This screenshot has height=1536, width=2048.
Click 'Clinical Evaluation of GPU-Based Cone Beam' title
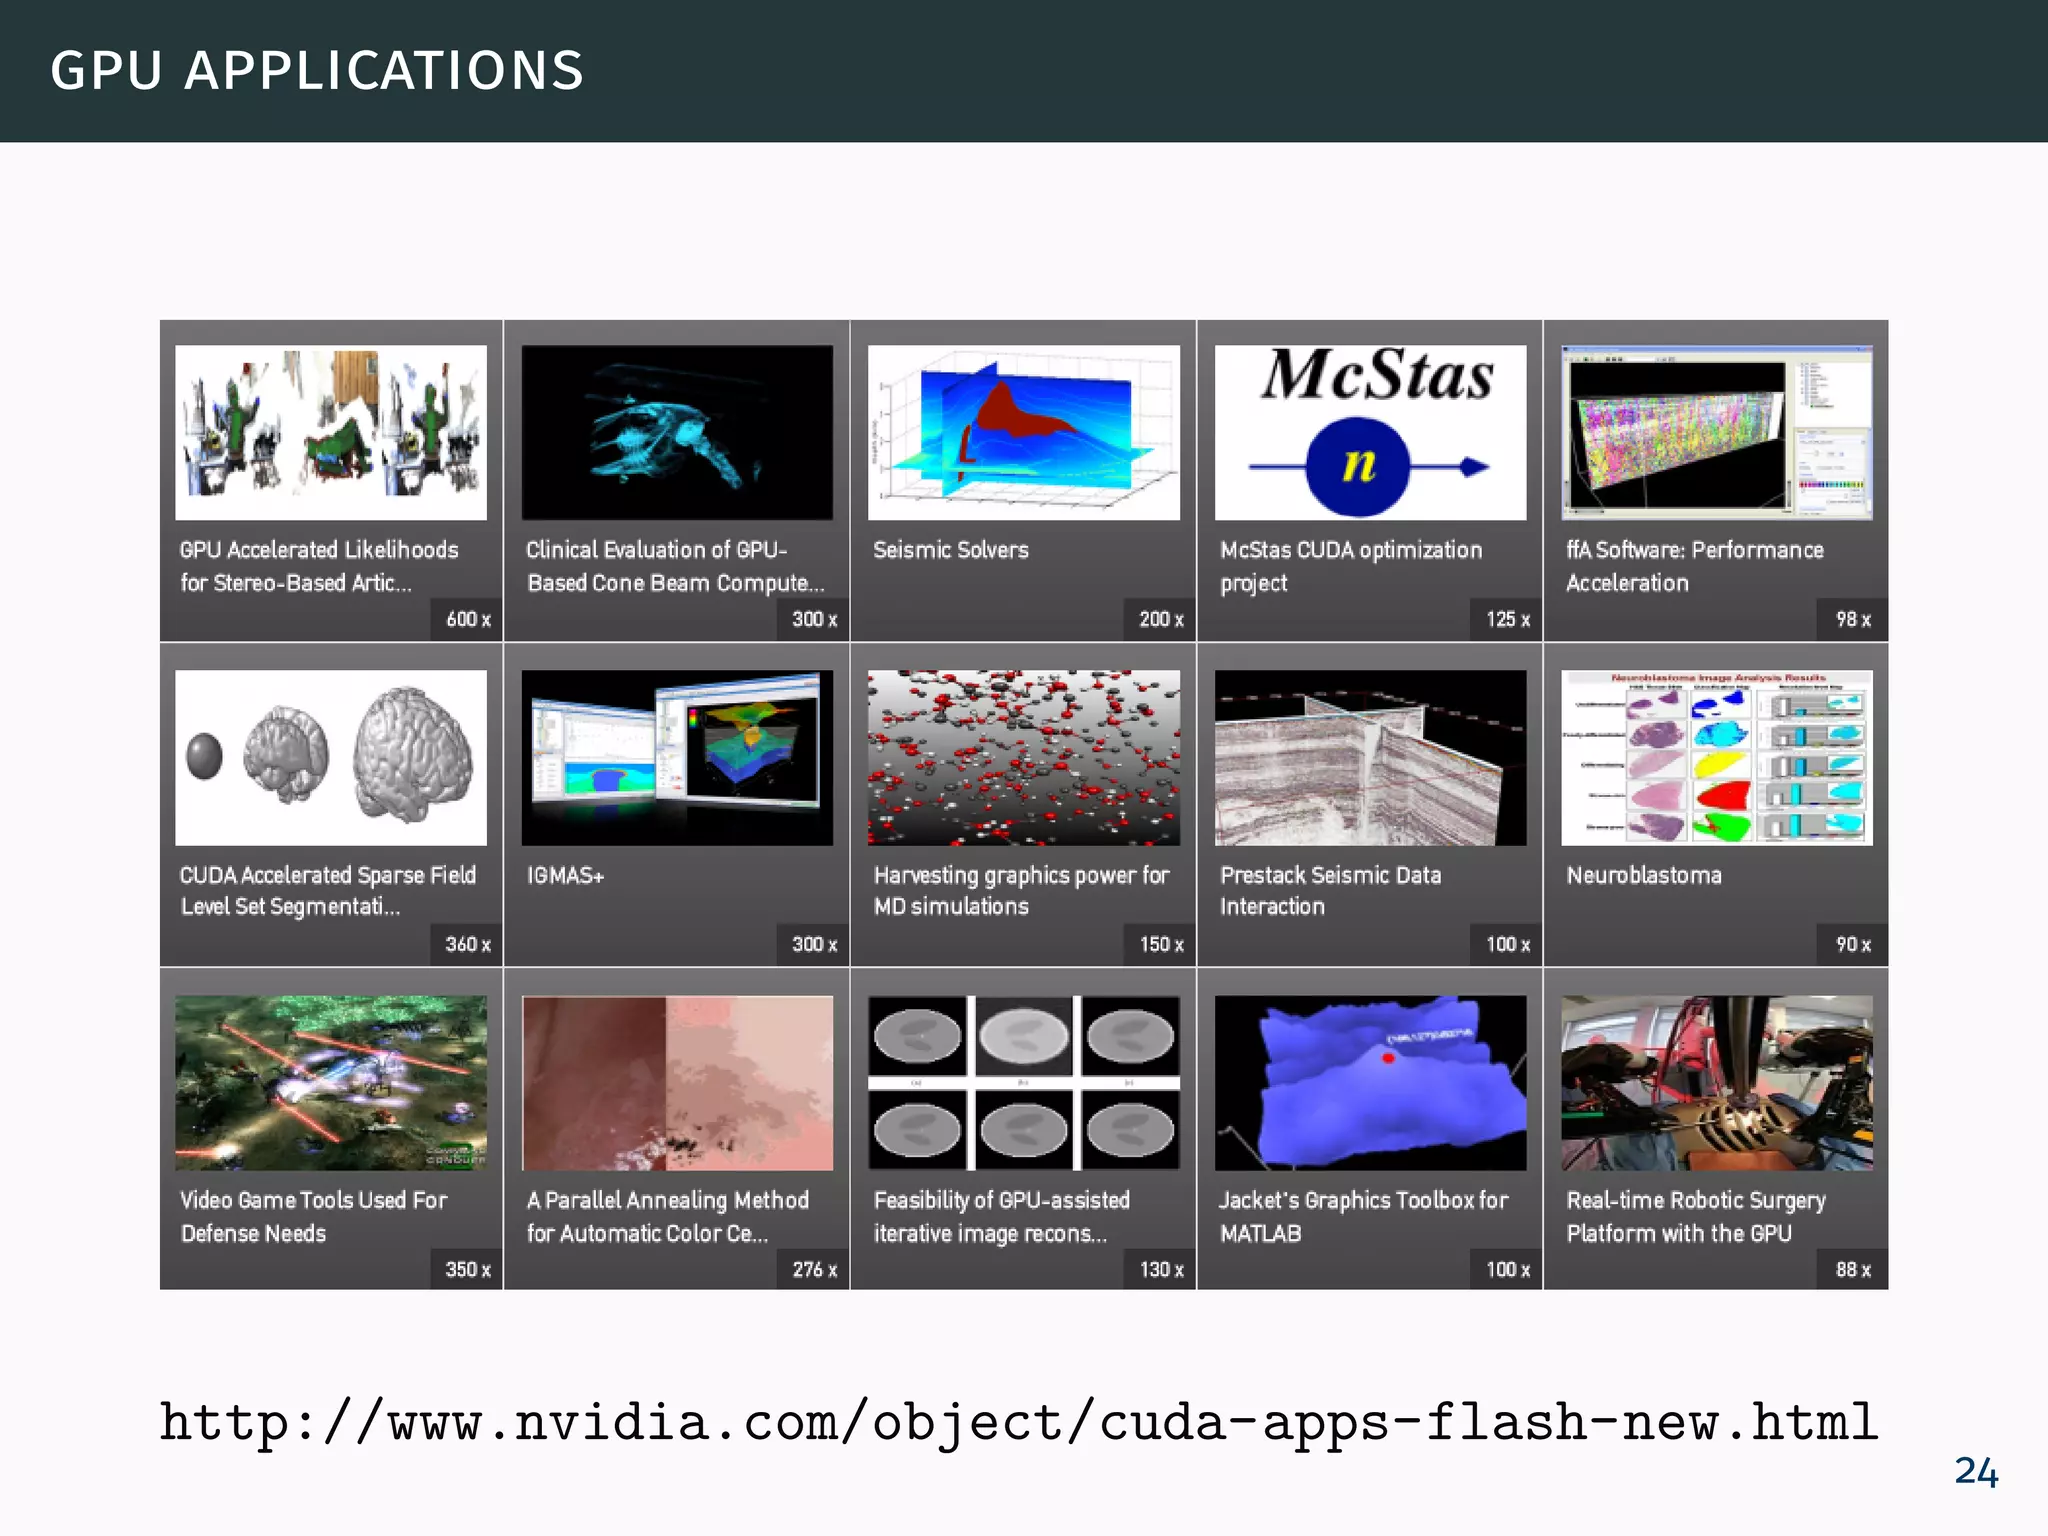click(x=675, y=566)
